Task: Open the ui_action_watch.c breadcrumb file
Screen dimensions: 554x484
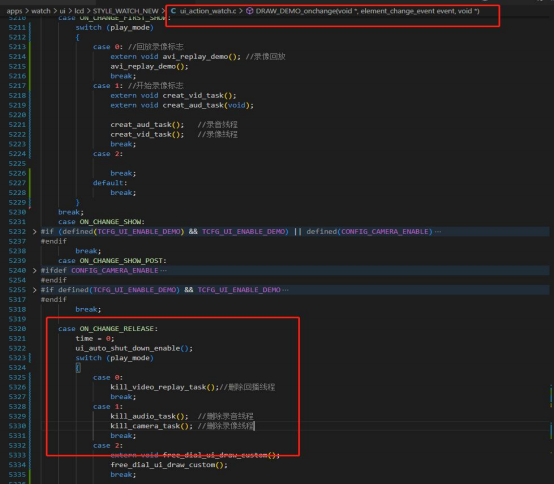Action: click(x=208, y=11)
